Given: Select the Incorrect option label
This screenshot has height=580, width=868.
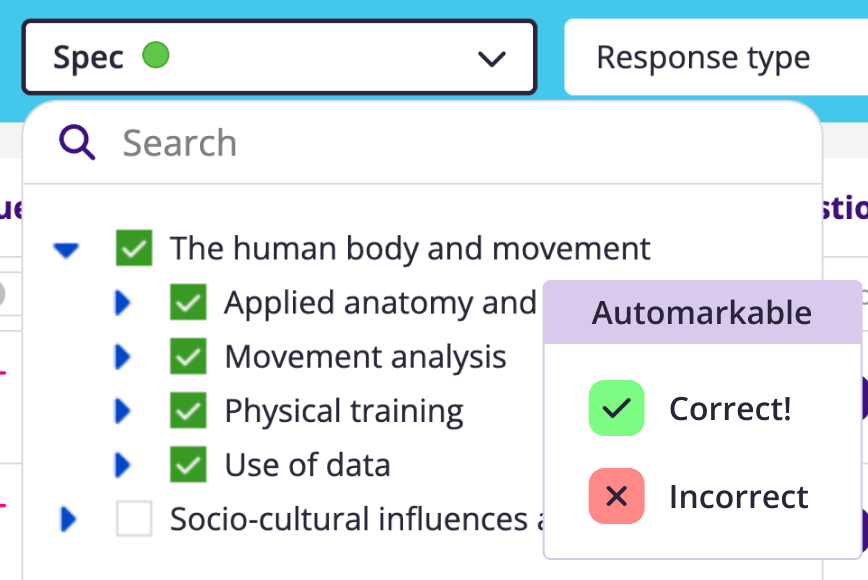Looking at the screenshot, I should (x=738, y=496).
